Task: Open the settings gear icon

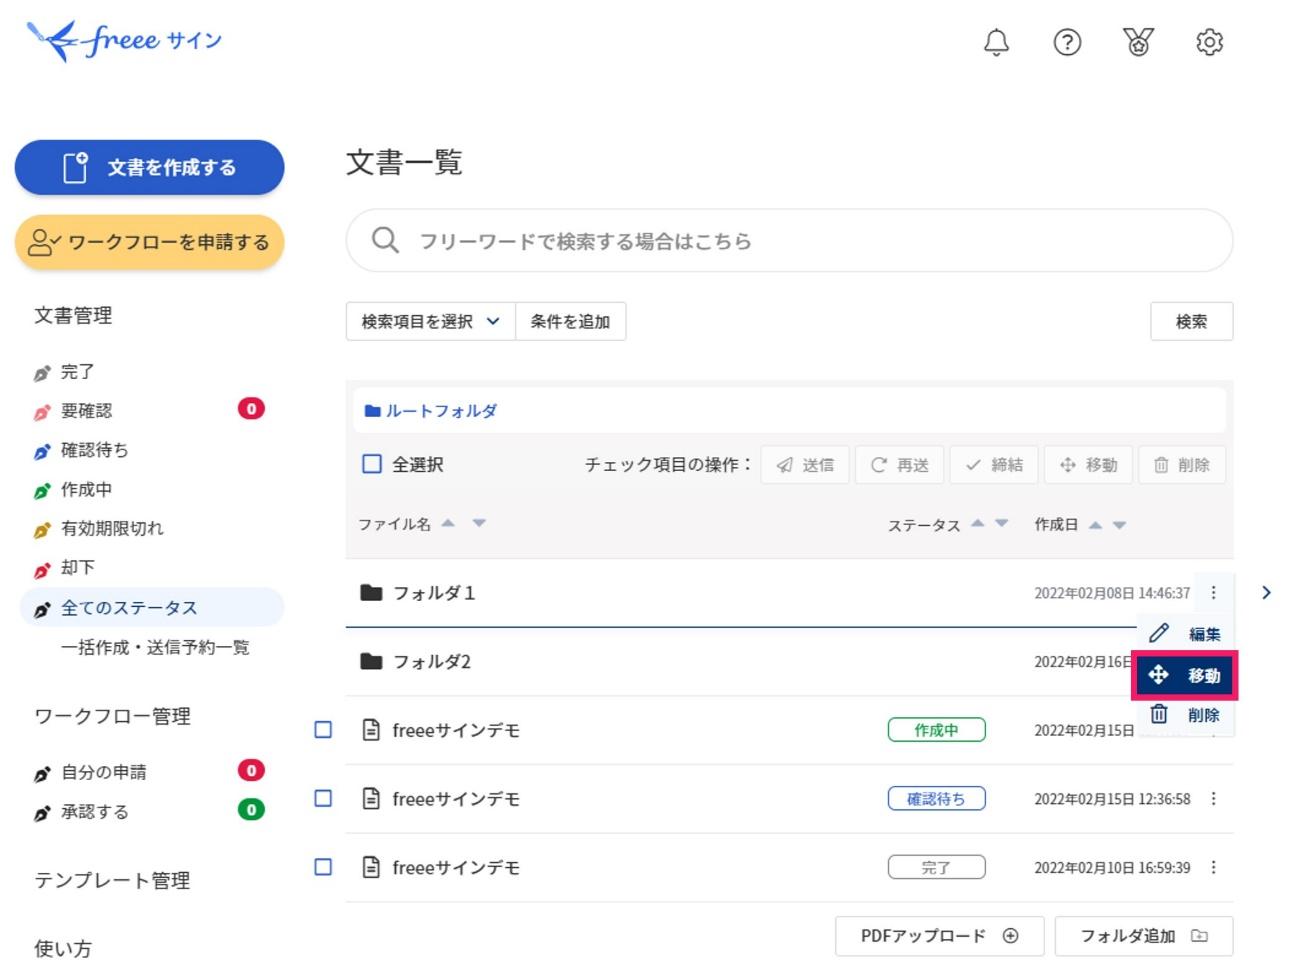Action: pos(1209,42)
